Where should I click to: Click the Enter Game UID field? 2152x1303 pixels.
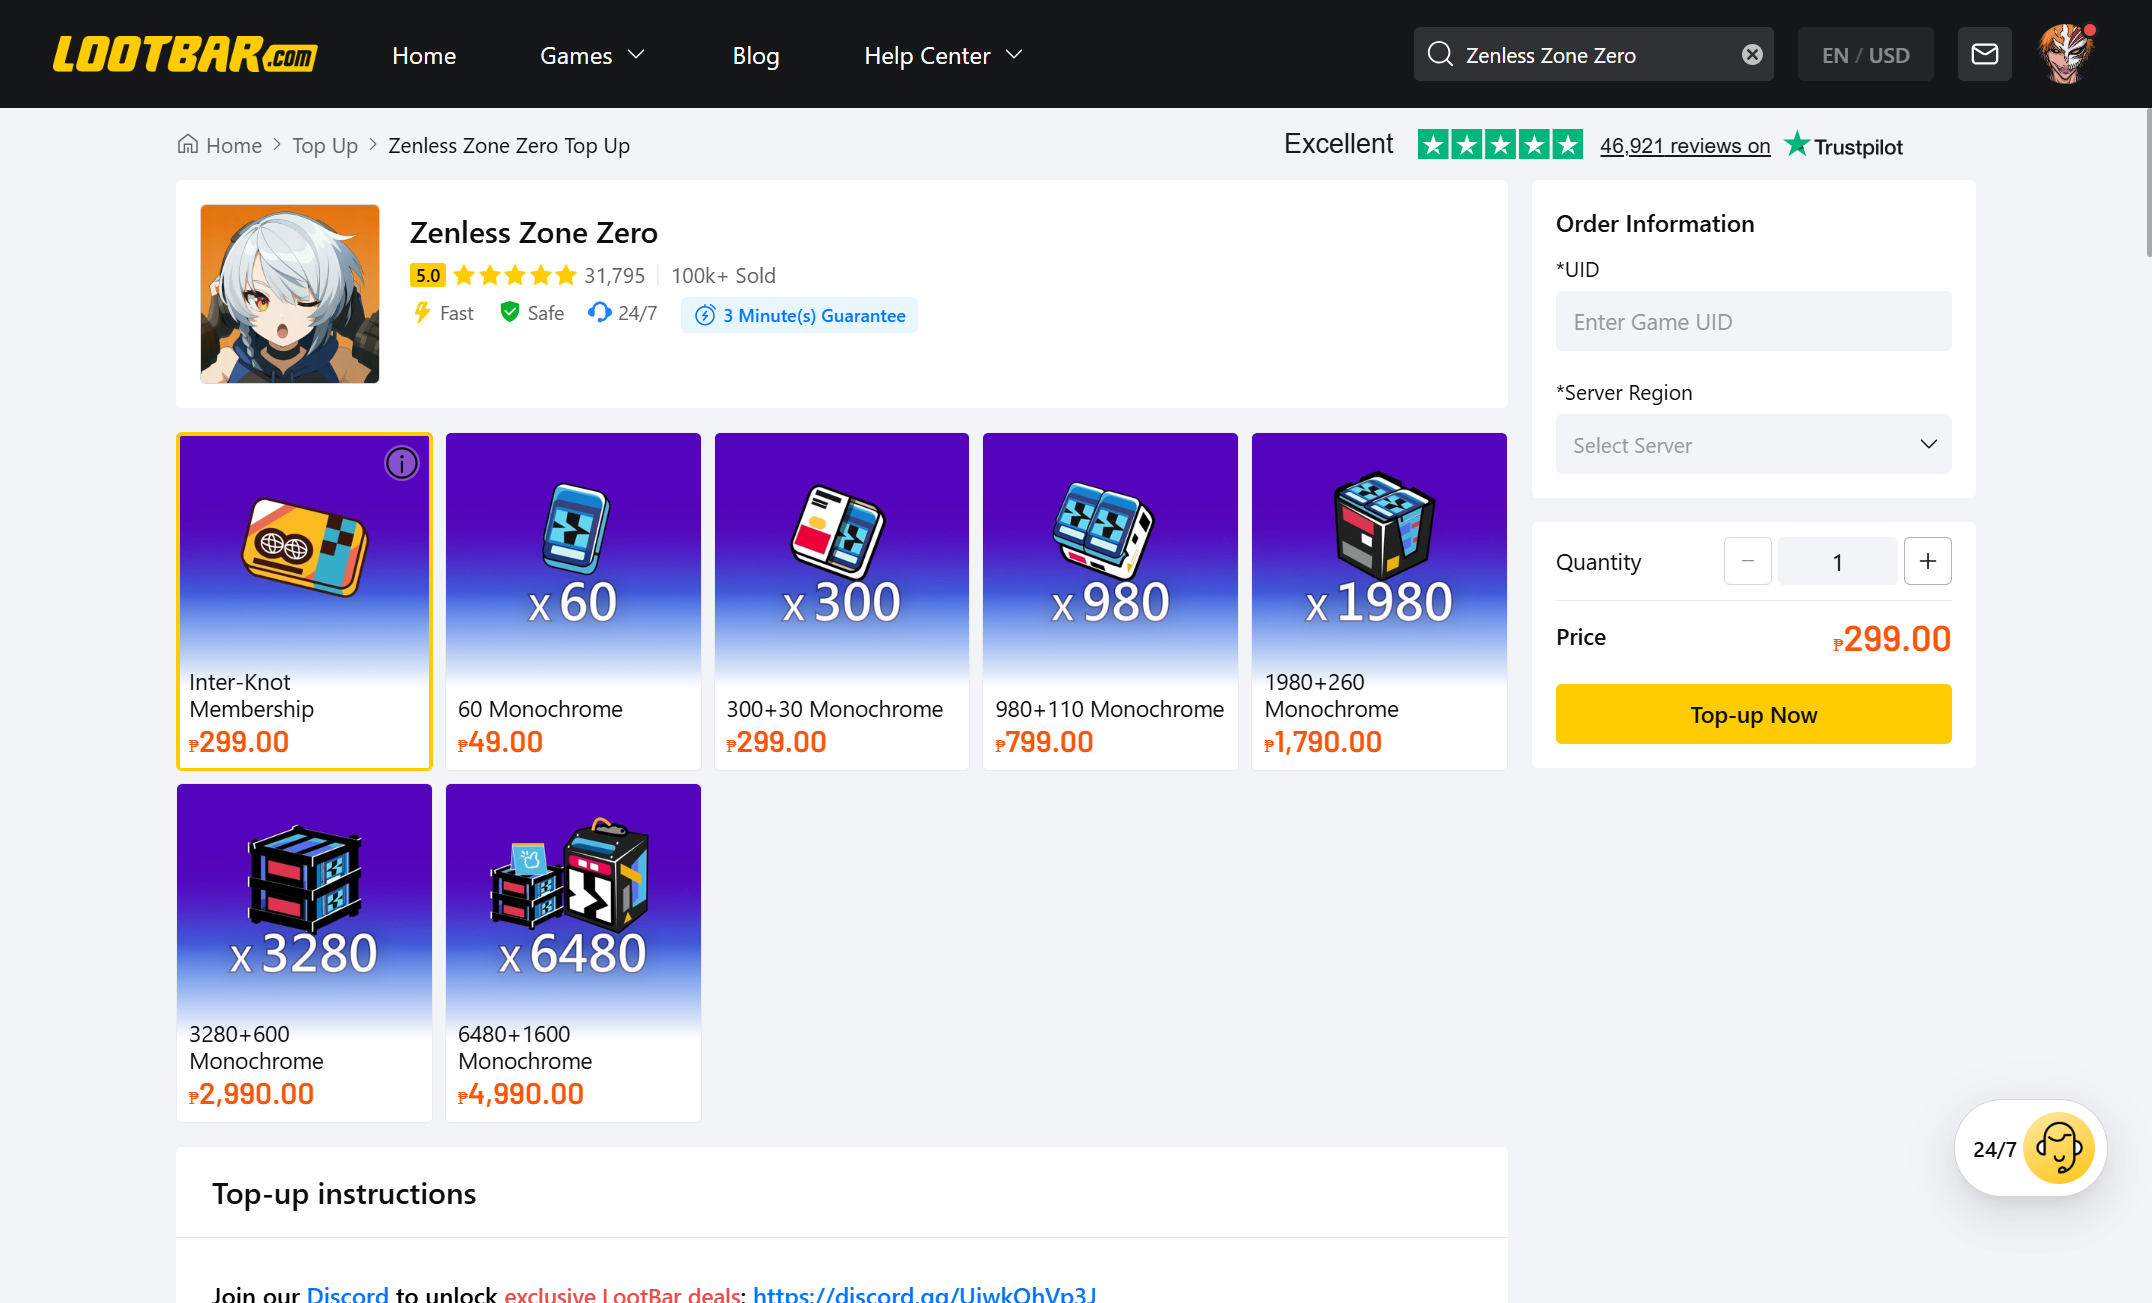1753,321
